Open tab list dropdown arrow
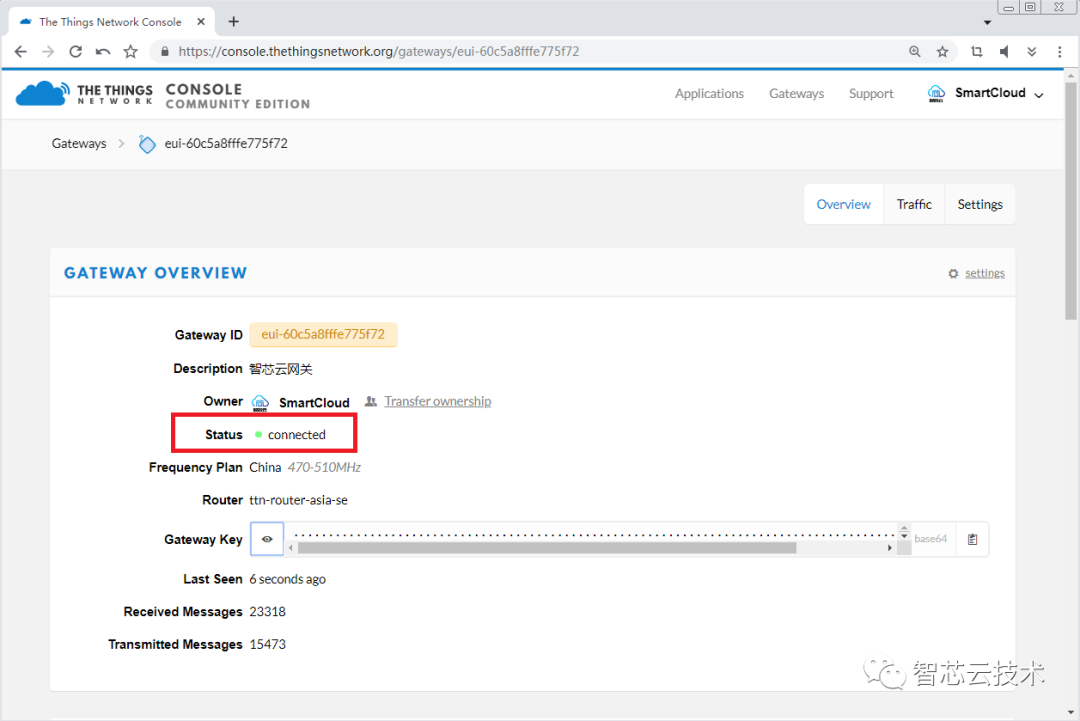Screen dimensions: 1080x721 point(987,23)
